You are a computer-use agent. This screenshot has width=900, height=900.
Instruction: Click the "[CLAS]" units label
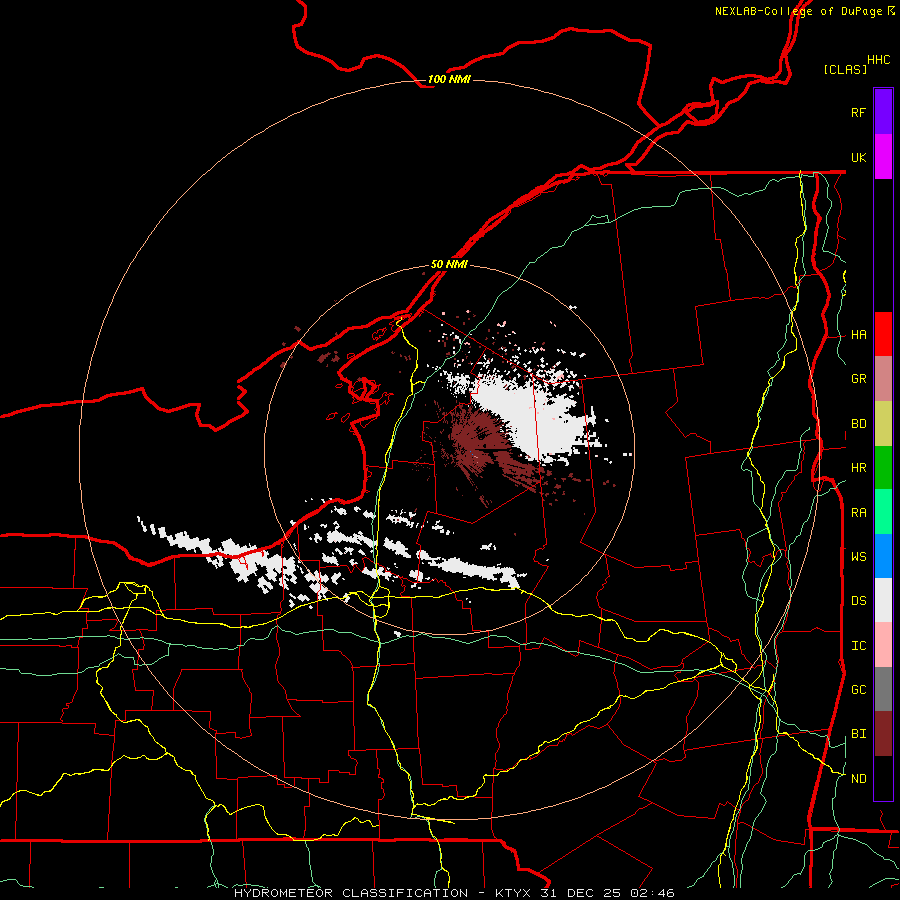(x=845, y=69)
